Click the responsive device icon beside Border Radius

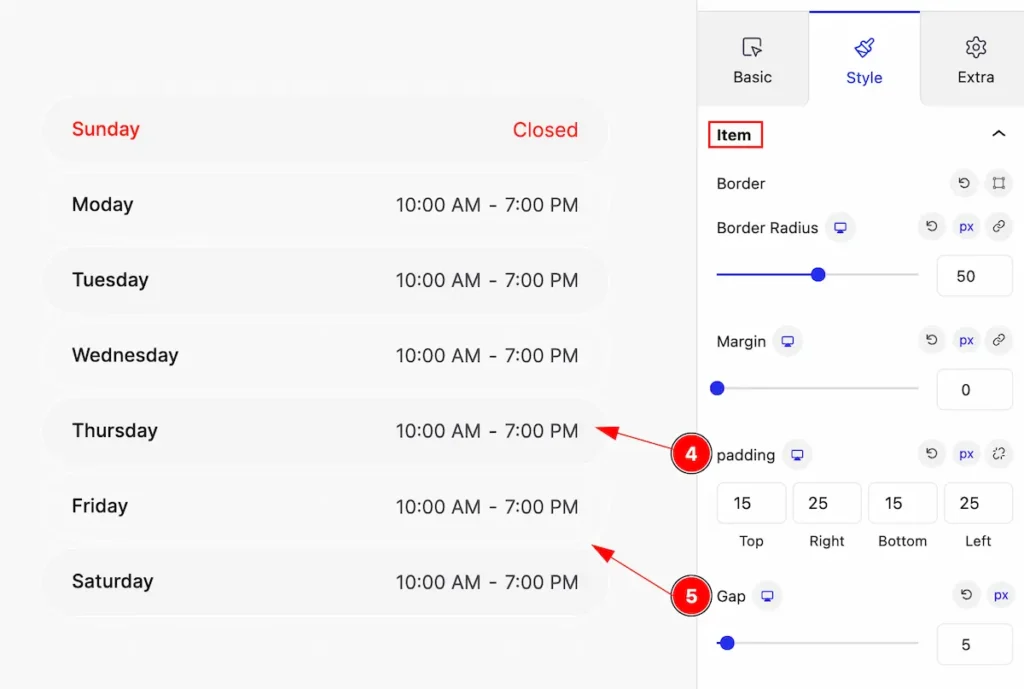(x=840, y=228)
